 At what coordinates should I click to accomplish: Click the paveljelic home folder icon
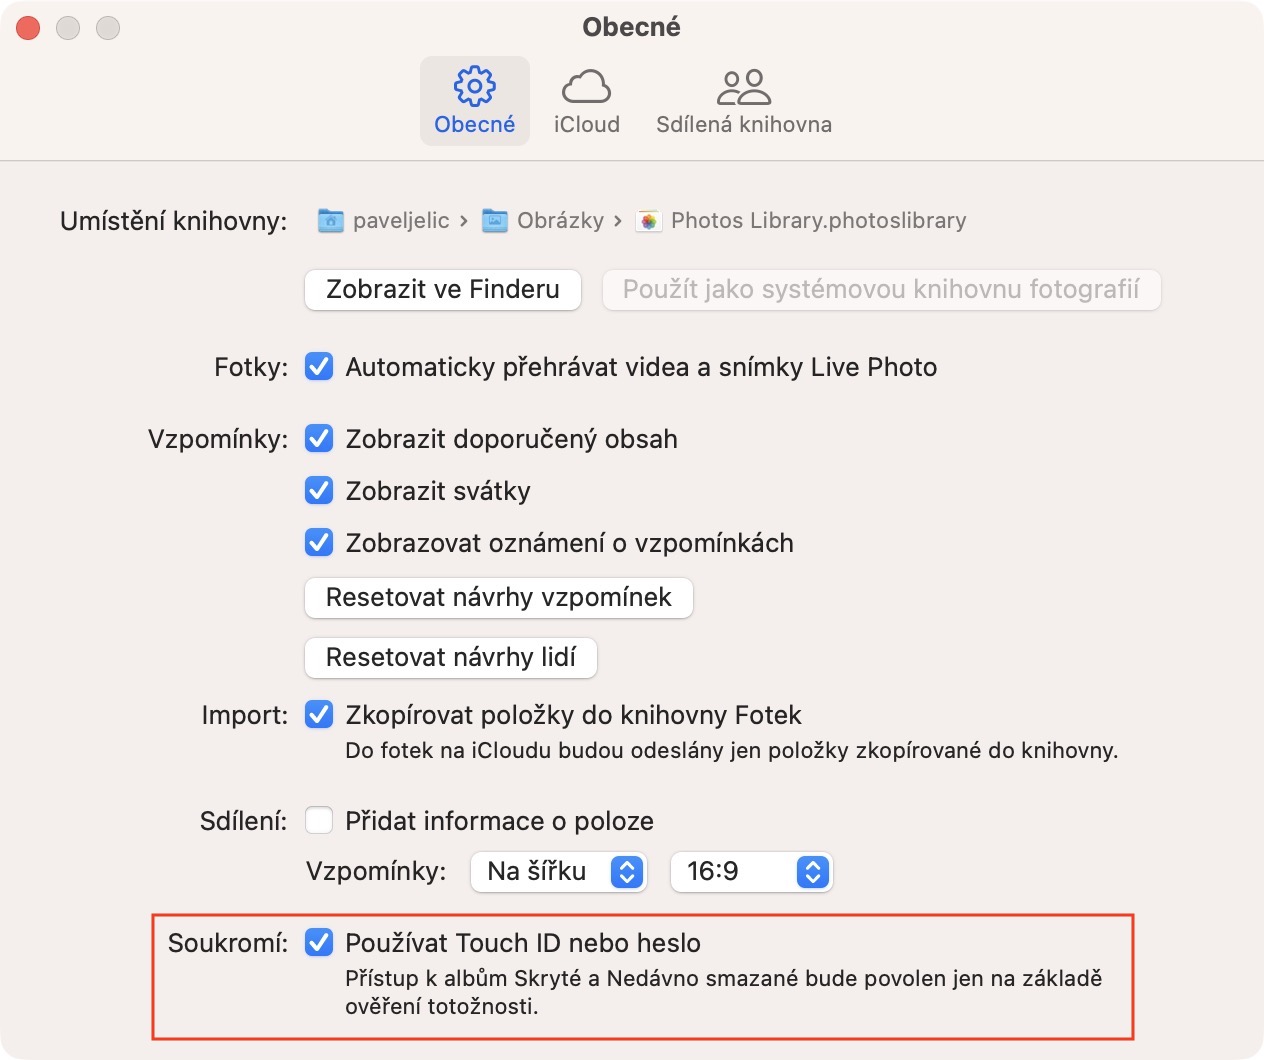[x=330, y=221]
